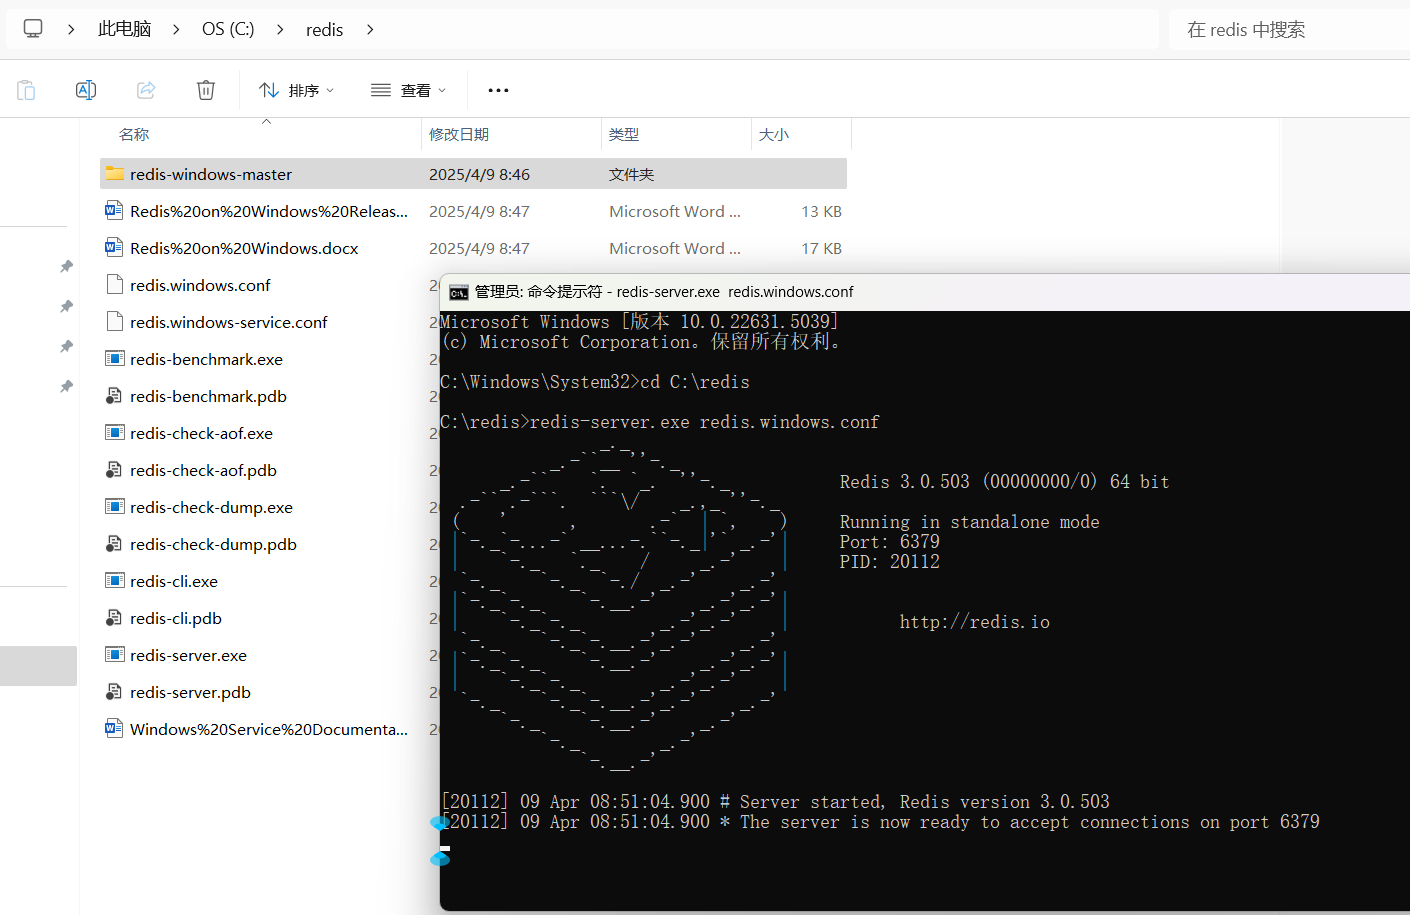Click the computer icon in address bar
This screenshot has width=1410, height=915.
tap(33, 29)
